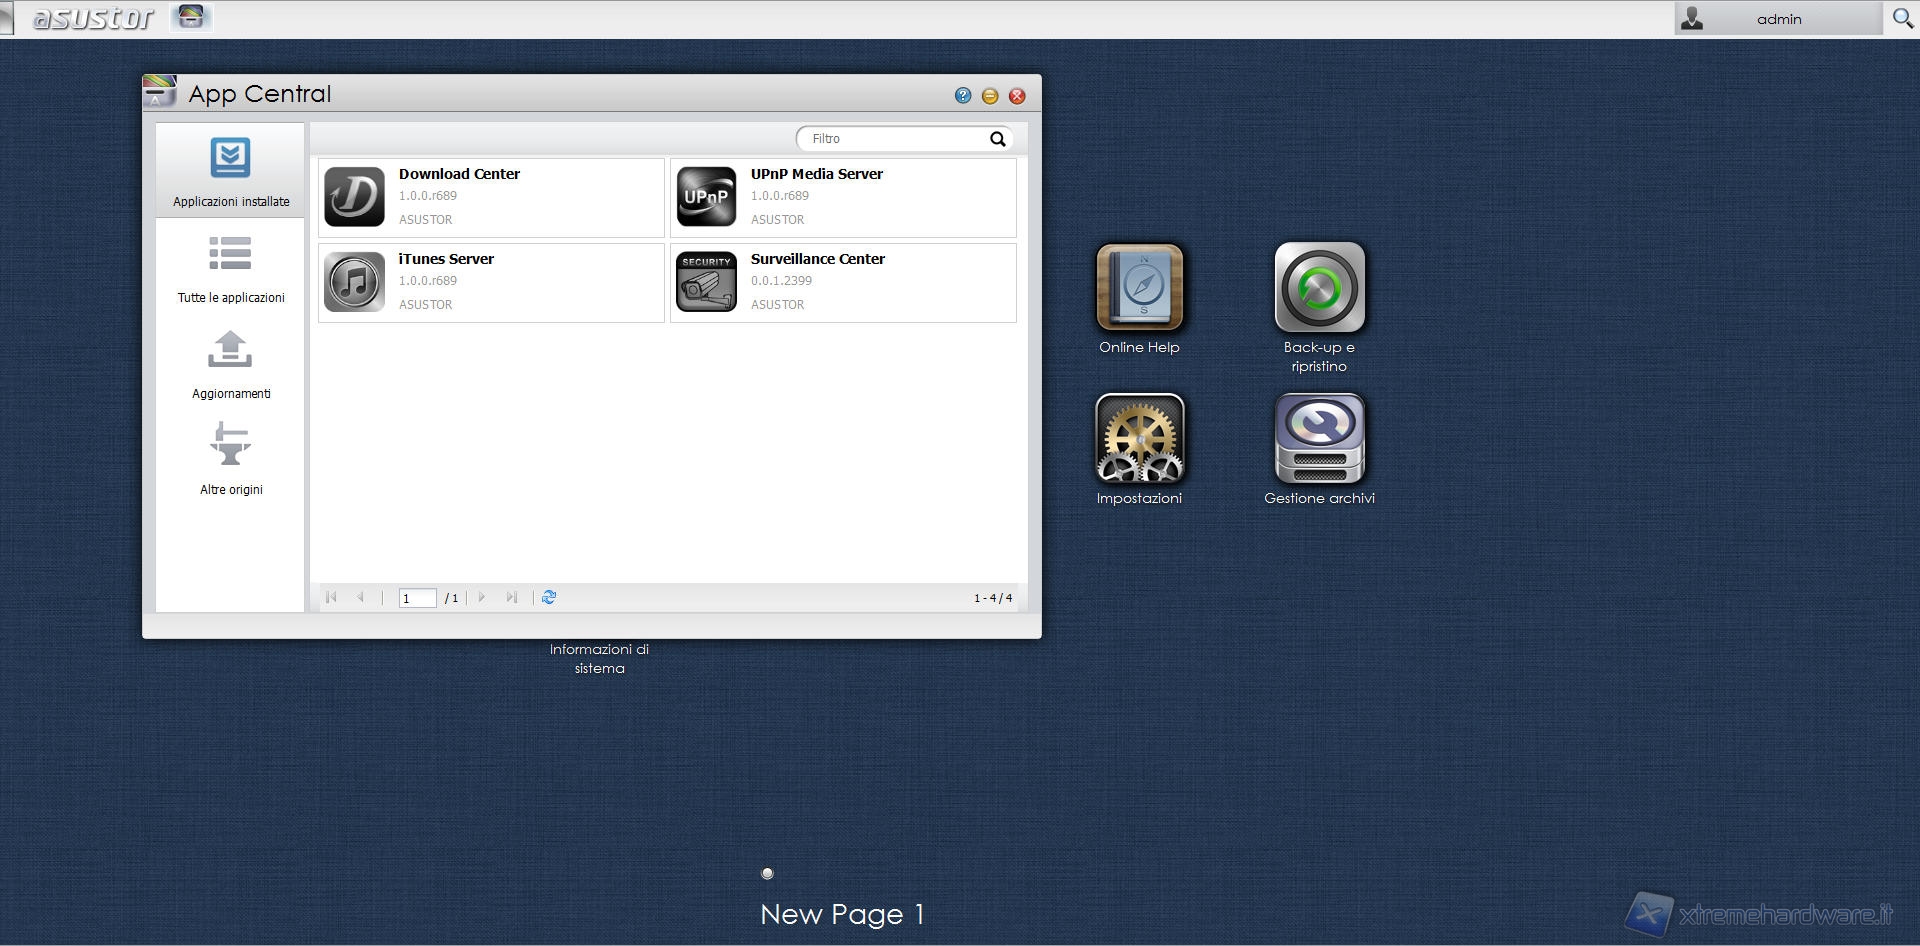
Task: Open Back-up e ripristino app
Action: 1319,288
